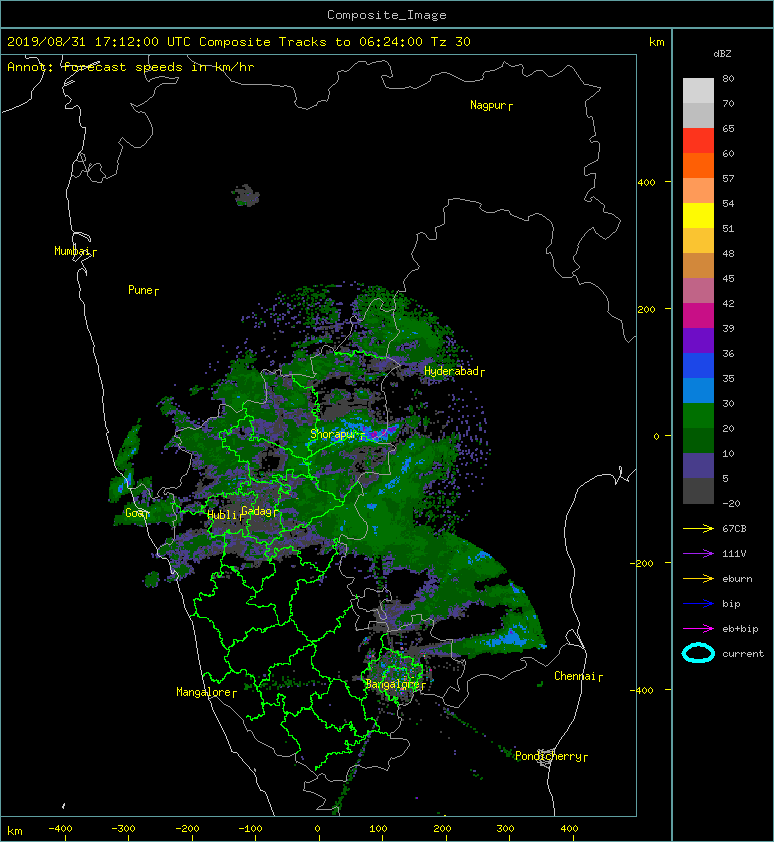Screen dimensions: 774x842
Task: Click the 'Composite_Image' title
Action: 387,15
